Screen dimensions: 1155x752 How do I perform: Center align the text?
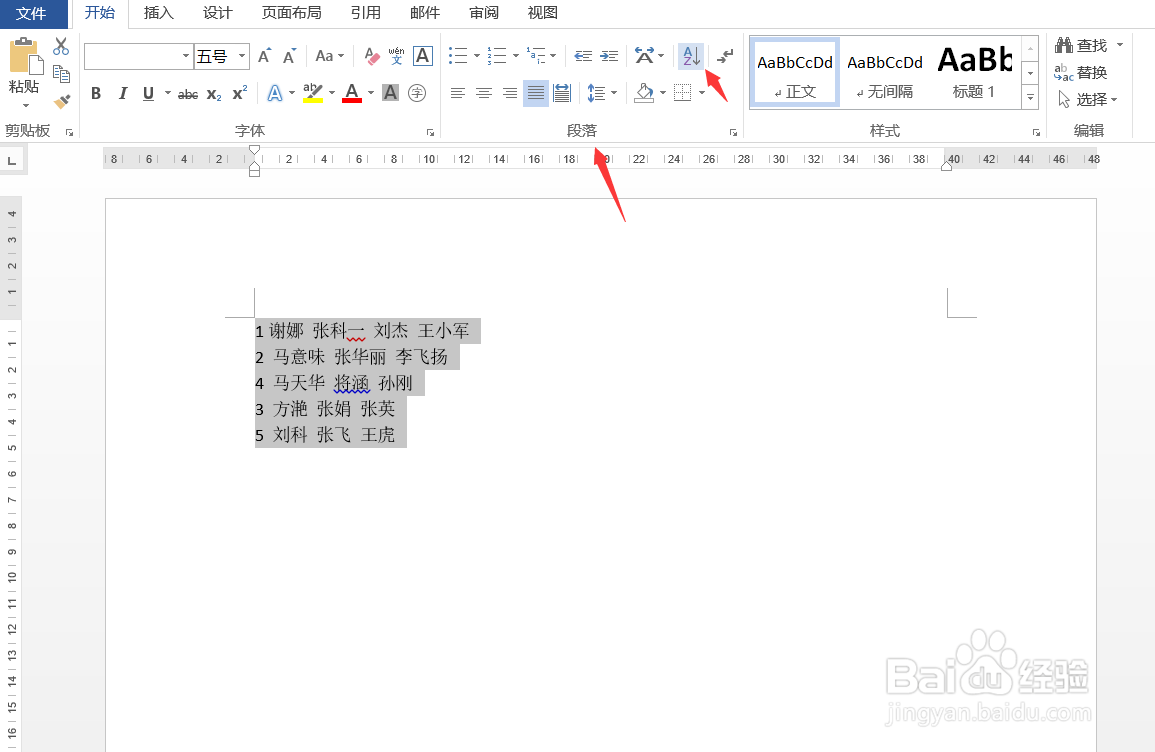[484, 93]
